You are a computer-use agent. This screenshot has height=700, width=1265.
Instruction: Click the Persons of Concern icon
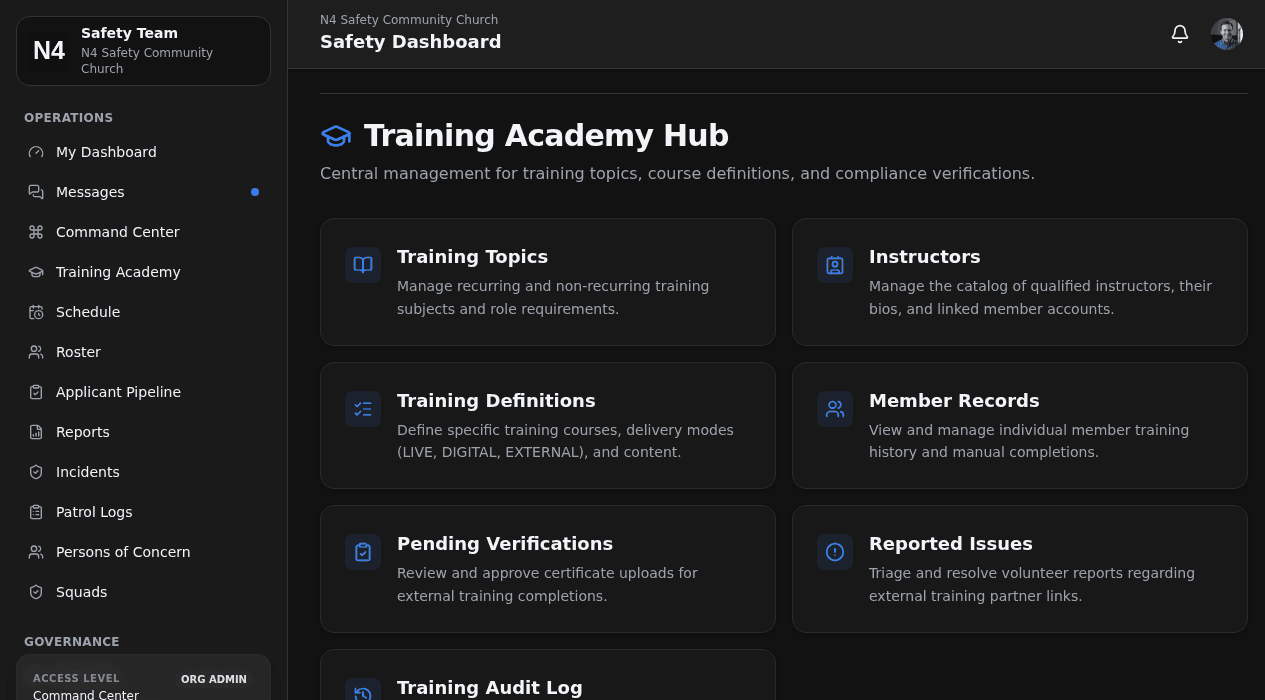coord(36,552)
